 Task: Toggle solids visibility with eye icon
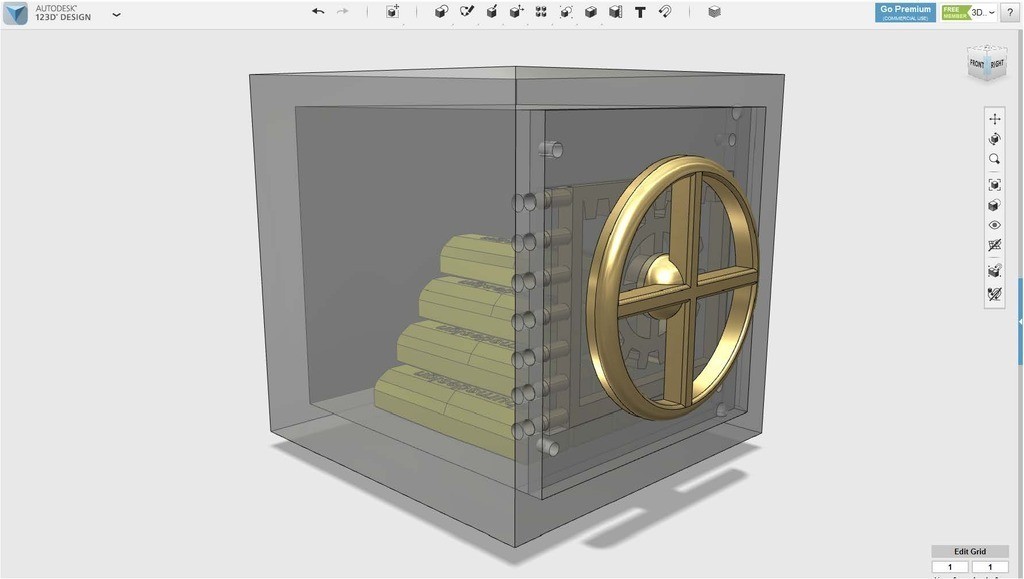995,225
